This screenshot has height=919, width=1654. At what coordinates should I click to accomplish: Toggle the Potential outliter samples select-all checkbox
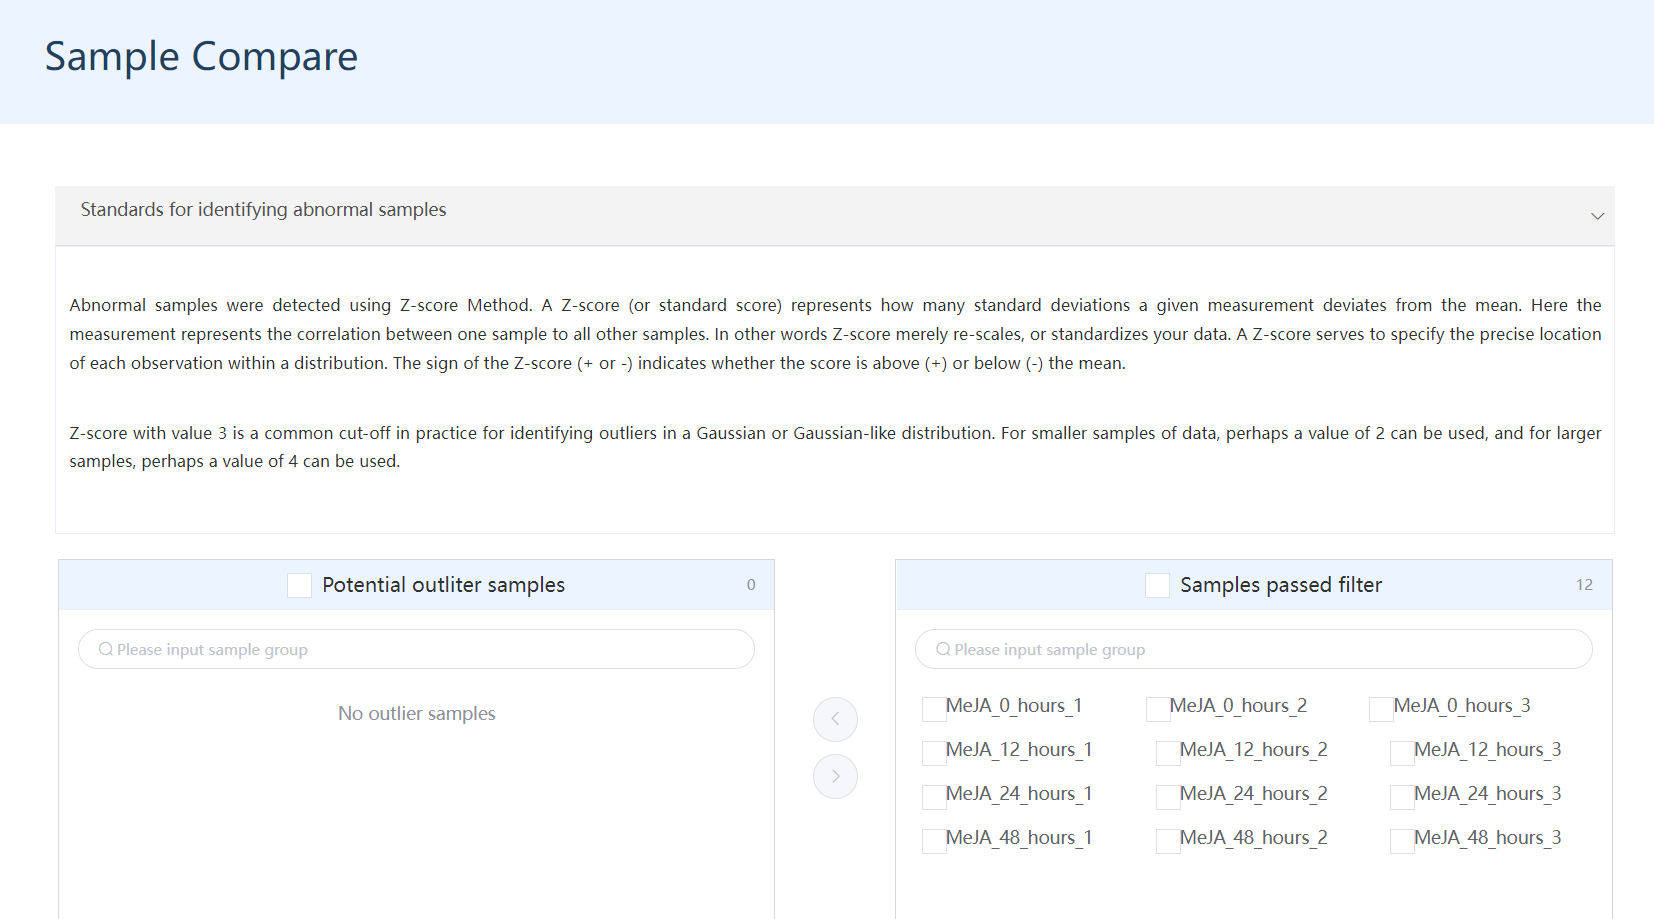299,585
